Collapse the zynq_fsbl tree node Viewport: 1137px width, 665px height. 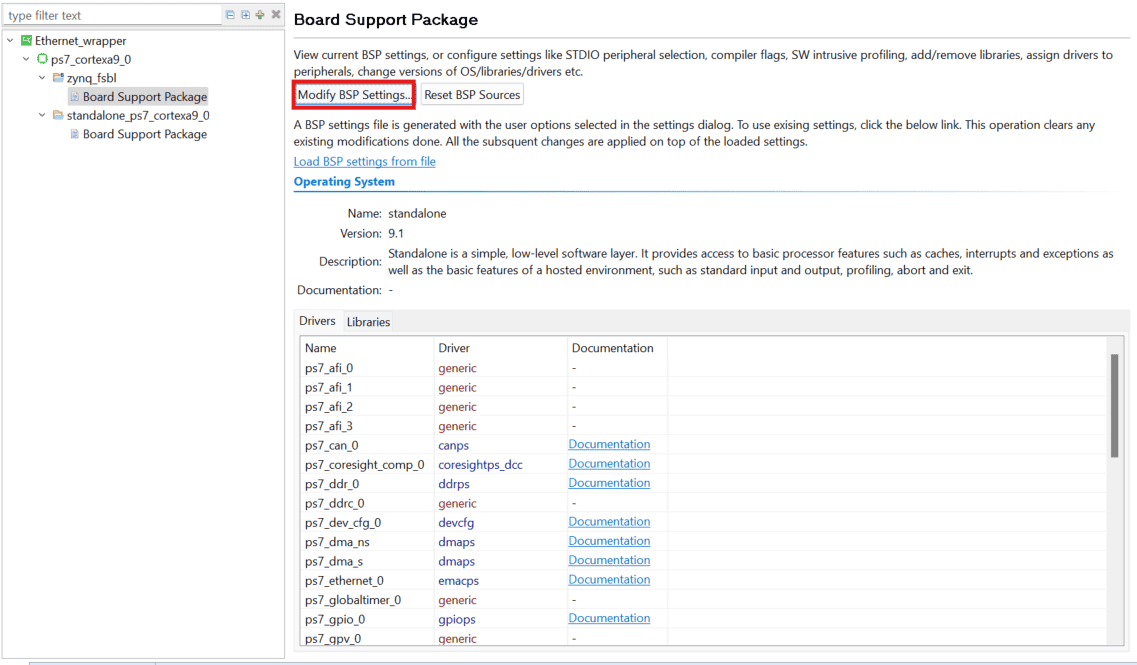tap(42, 78)
